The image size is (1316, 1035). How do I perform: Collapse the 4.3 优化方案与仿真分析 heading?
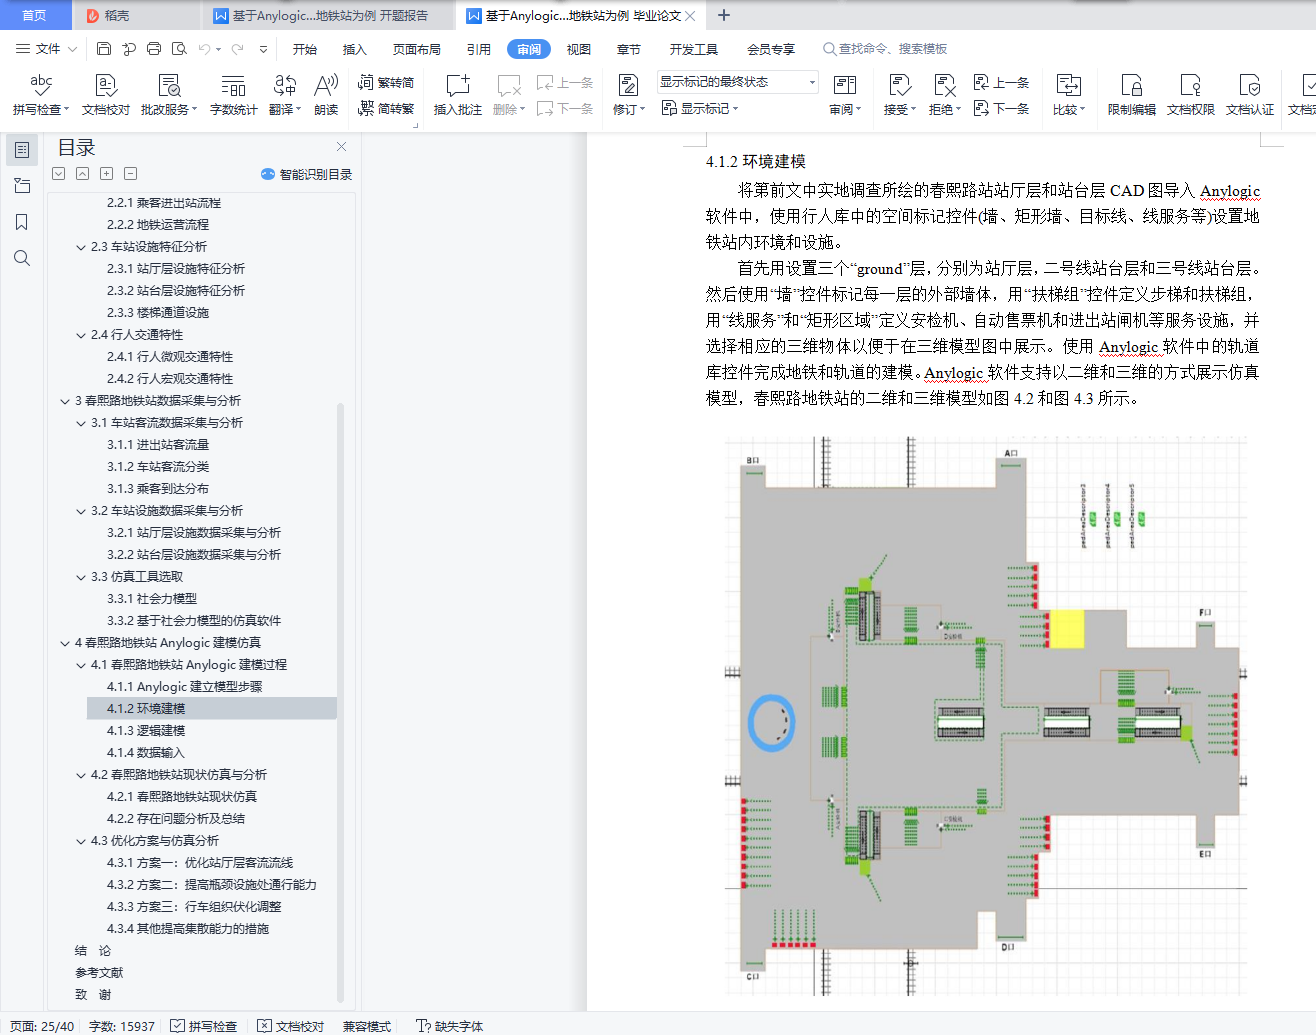(81, 841)
